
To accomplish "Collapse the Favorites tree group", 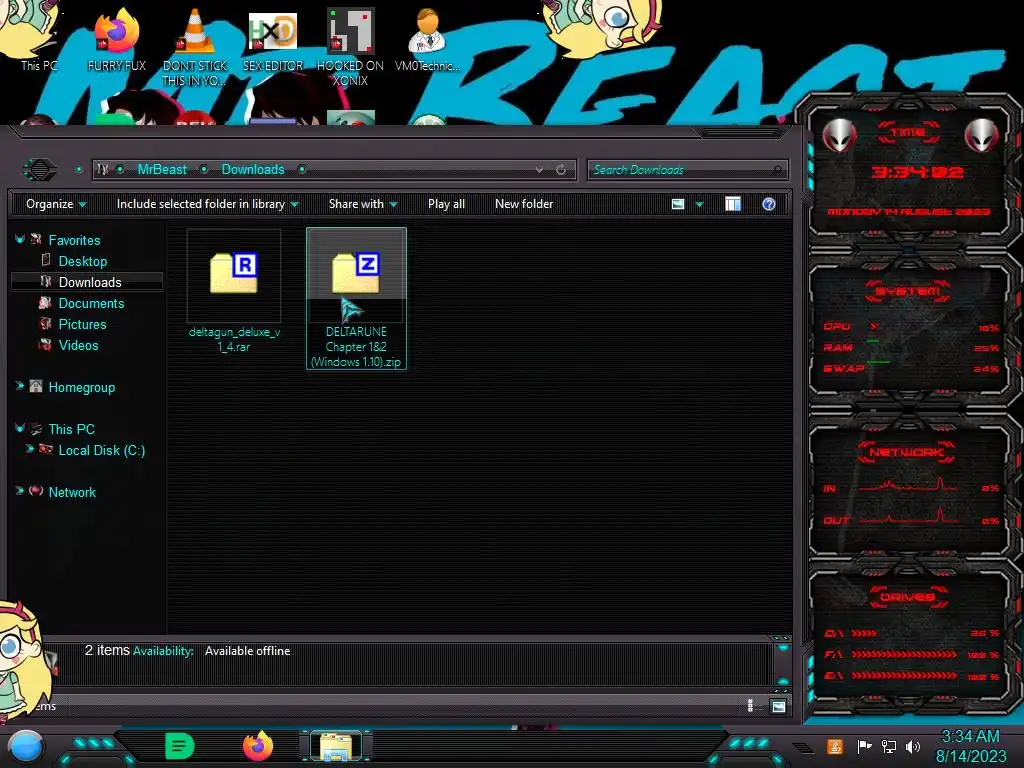I will (x=20, y=240).
